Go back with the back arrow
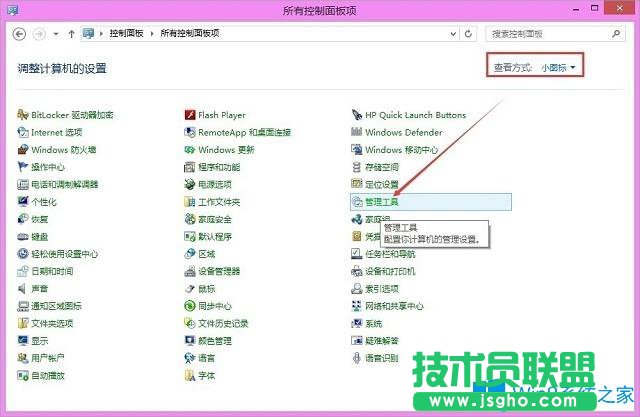This screenshot has width=640, height=417. click(19, 34)
